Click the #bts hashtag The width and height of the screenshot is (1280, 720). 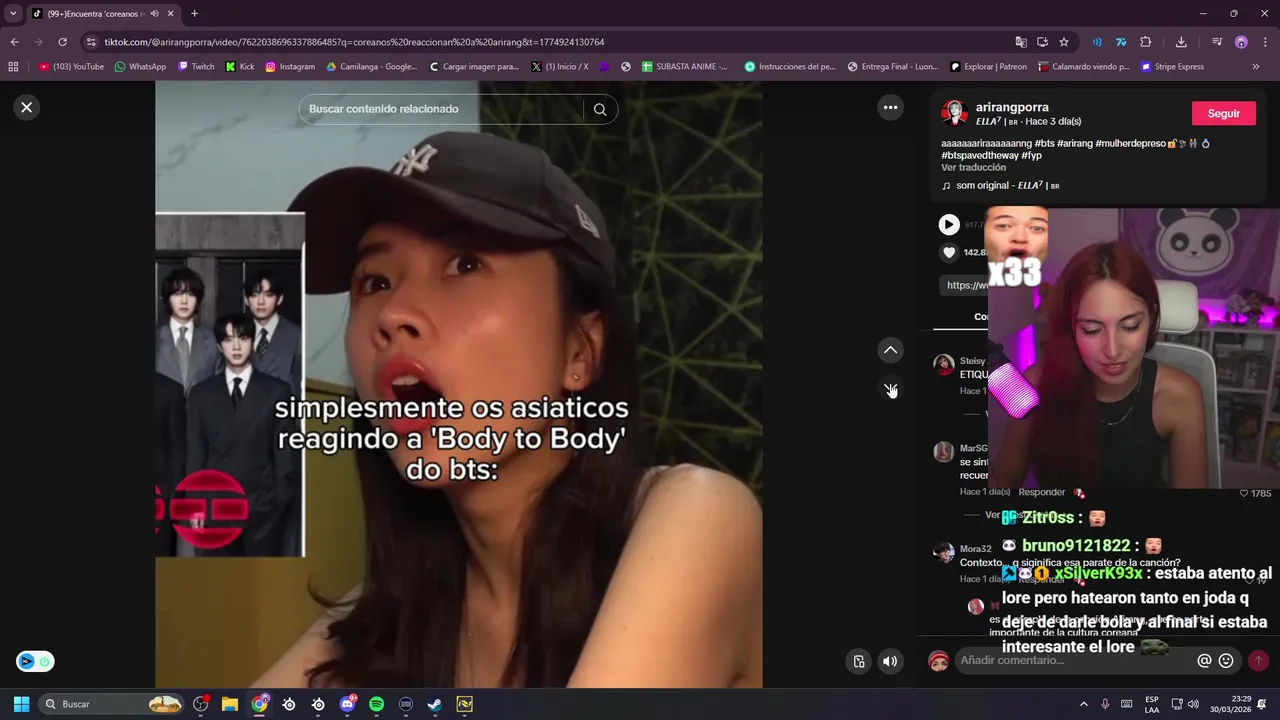pyautogui.click(x=1045, y=143)
